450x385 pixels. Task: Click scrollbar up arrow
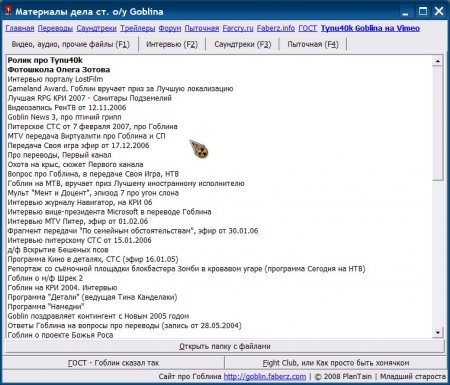(x=437, y=61)
